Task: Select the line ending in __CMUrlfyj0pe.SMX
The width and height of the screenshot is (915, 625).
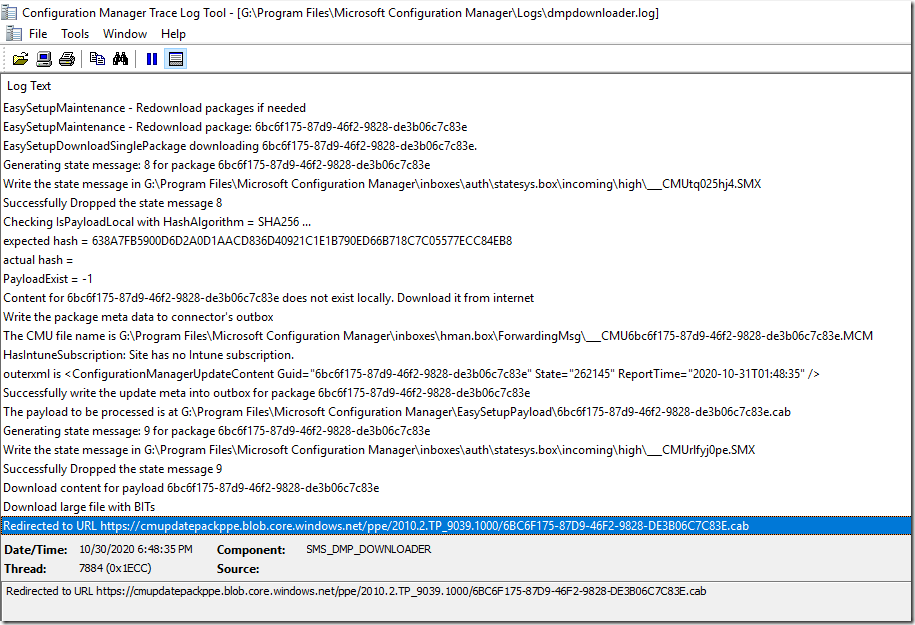Action: (x=457, y=450)
